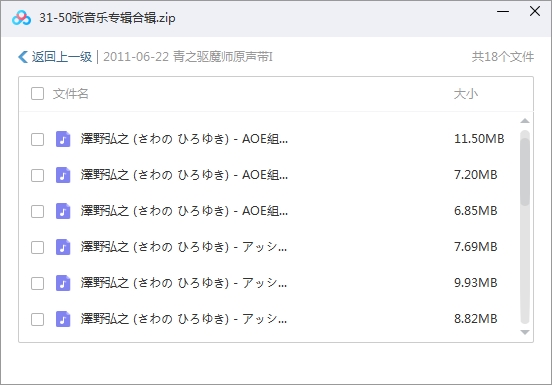Toggle the select-all checkbox beside 文件名

coord(37,94)
